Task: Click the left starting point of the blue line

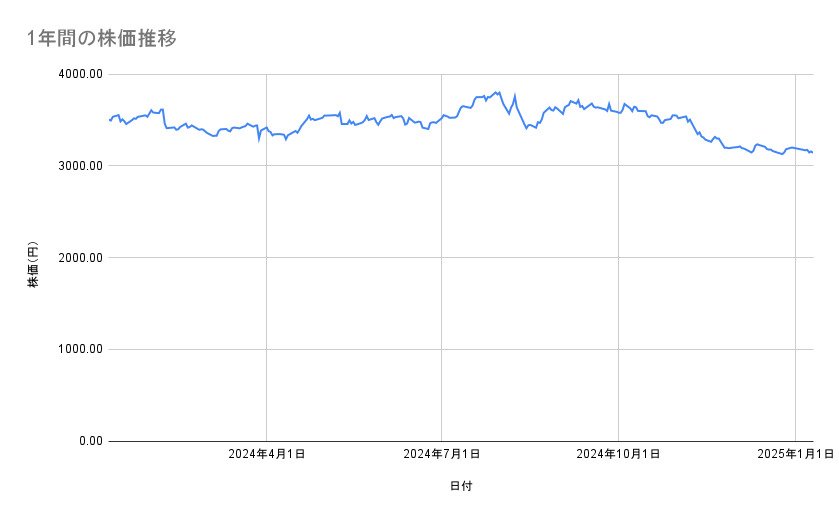Action: coord(109,120)
